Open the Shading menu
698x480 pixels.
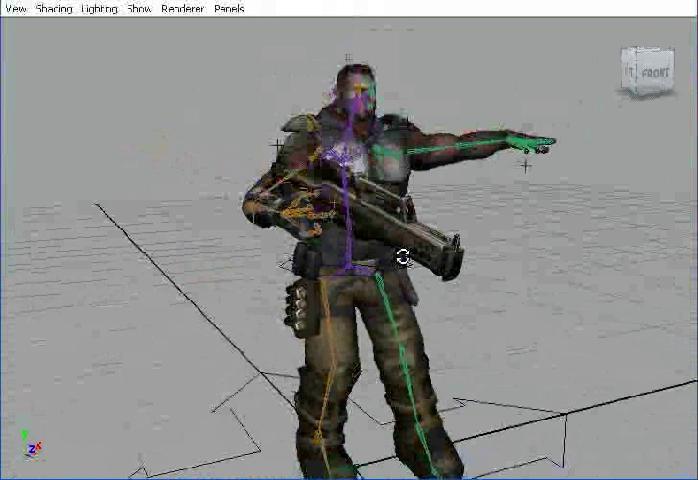[x=54, y=8]
